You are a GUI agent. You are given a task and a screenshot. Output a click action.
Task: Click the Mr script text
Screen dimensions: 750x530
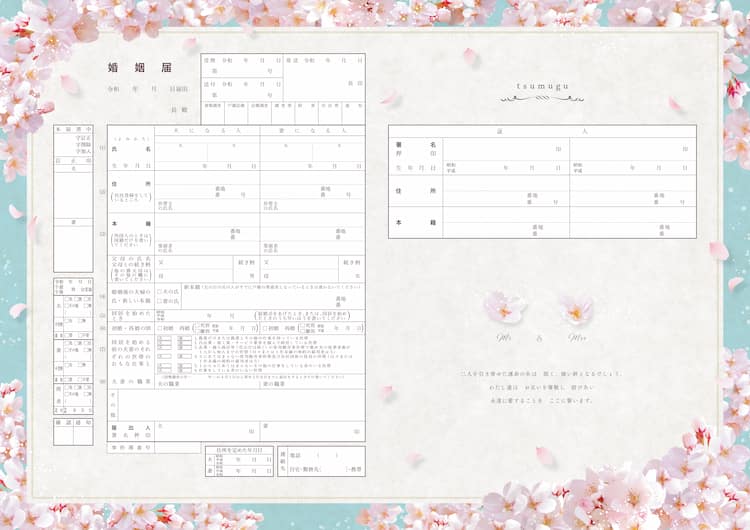pos(504,338)
